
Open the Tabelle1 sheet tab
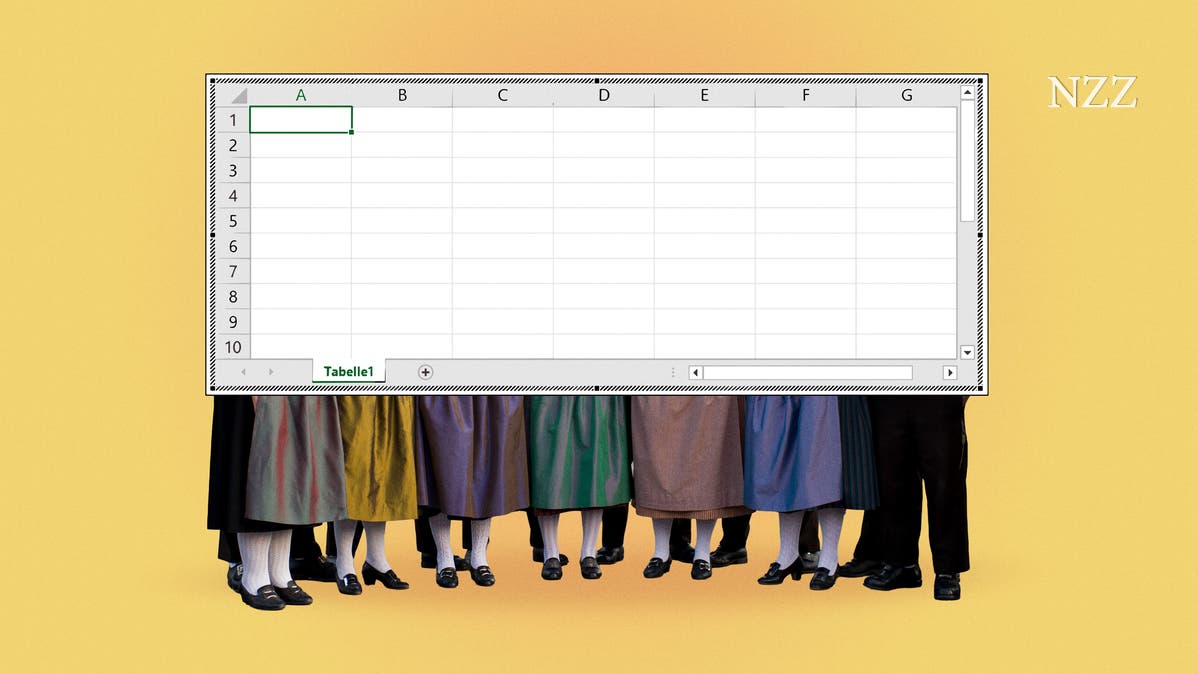pyautogui.click(x=348, y=372)
